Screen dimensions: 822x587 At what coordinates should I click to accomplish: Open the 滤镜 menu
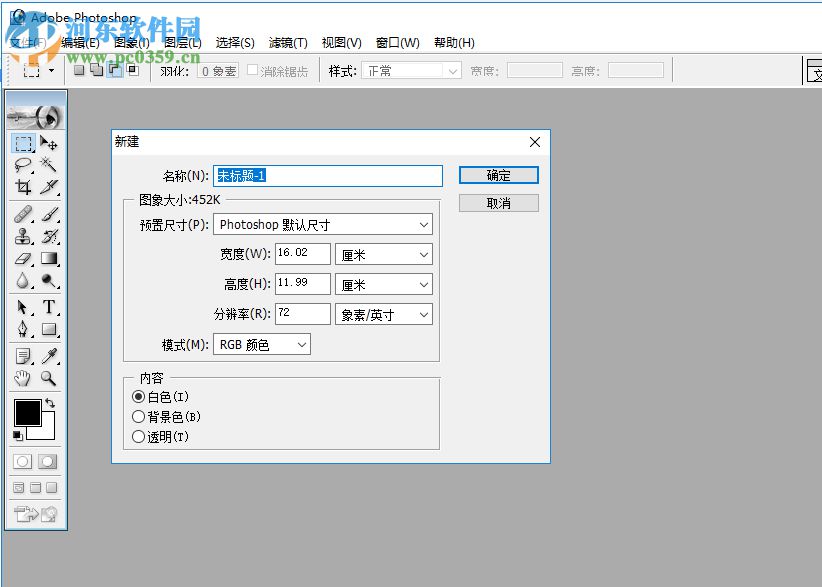point(288,42)
